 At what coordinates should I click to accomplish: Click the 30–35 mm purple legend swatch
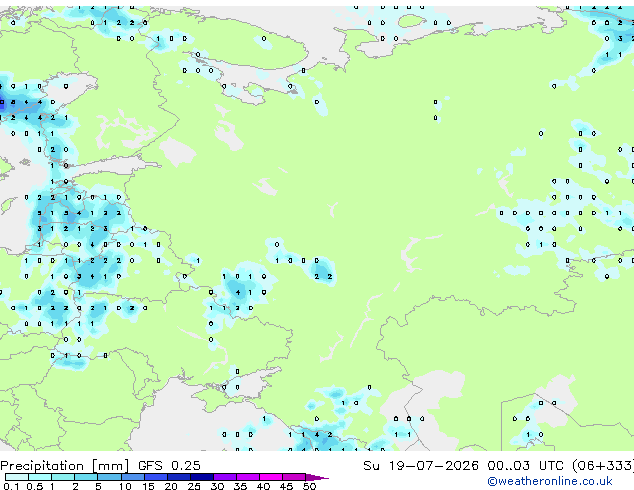[224, 477]
